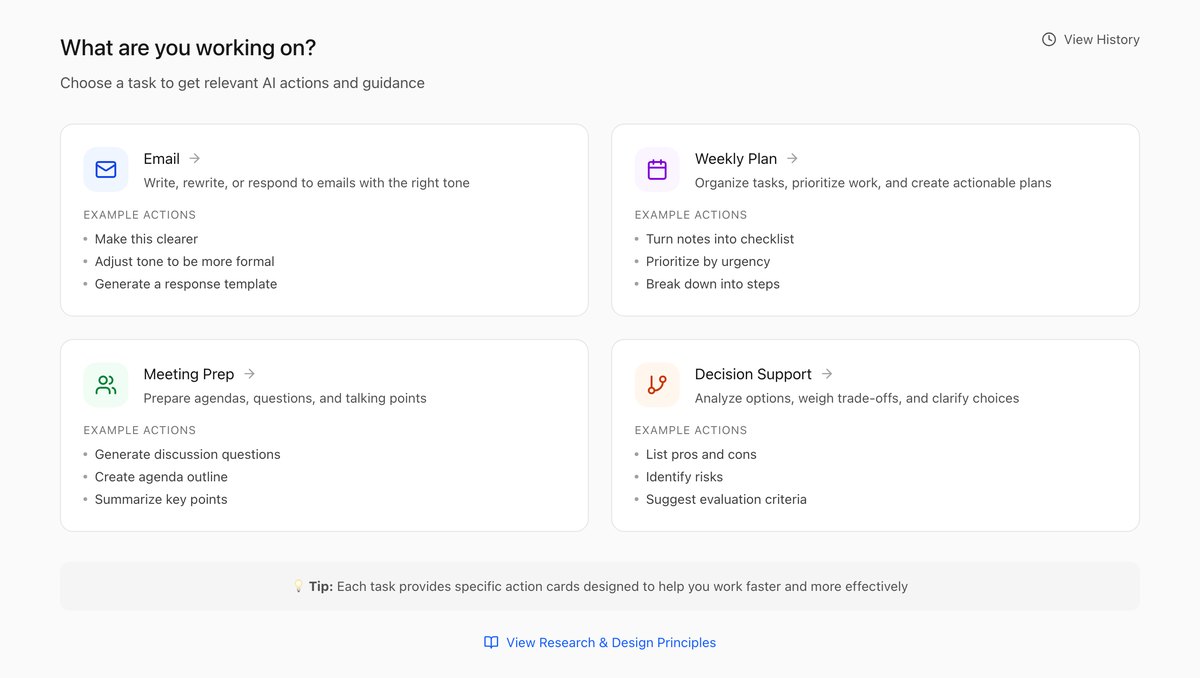This screenshot has height=678, width=1200.
Task: Select 'Summarize key points'
Action: 161,500
